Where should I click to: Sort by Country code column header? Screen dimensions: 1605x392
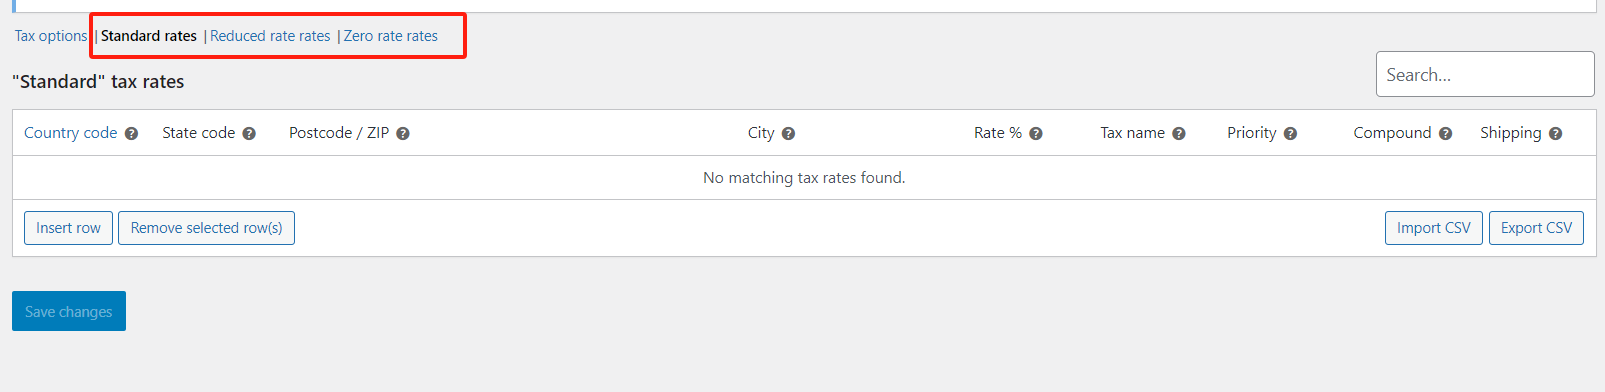click(71, 133)
